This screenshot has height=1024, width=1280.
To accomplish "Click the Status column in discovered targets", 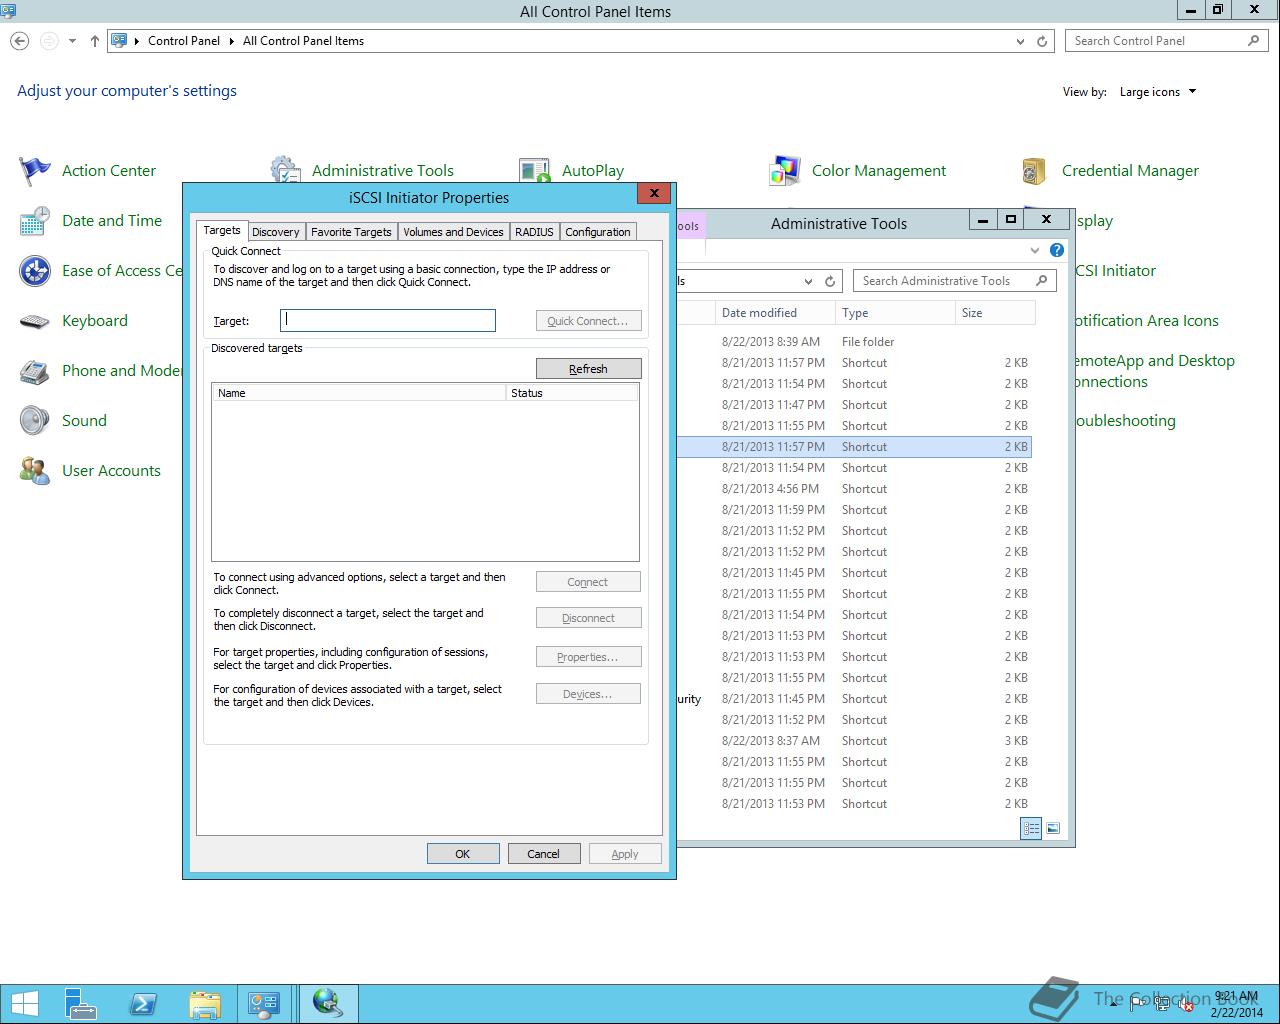I will pos(572,393).
